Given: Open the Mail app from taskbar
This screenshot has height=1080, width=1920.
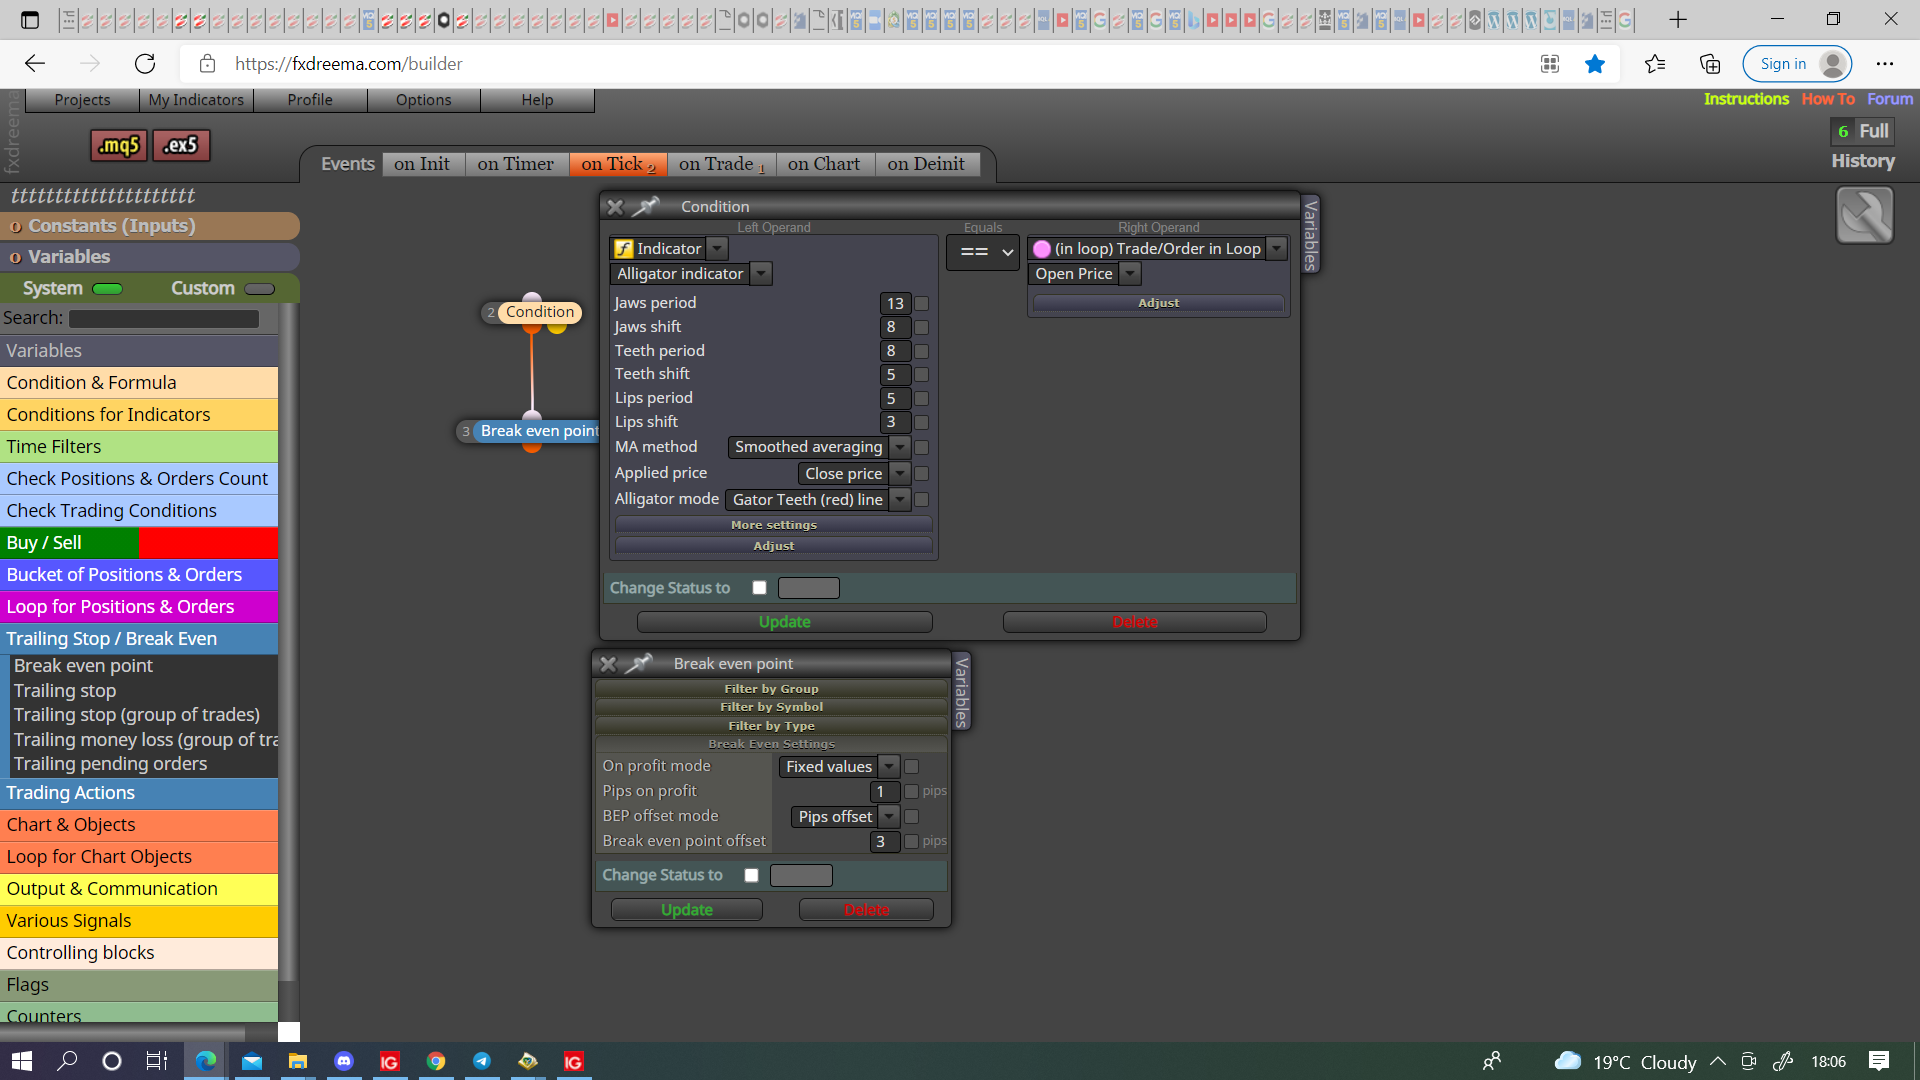Looking at the screenshot, I should tap(252, 1061).
